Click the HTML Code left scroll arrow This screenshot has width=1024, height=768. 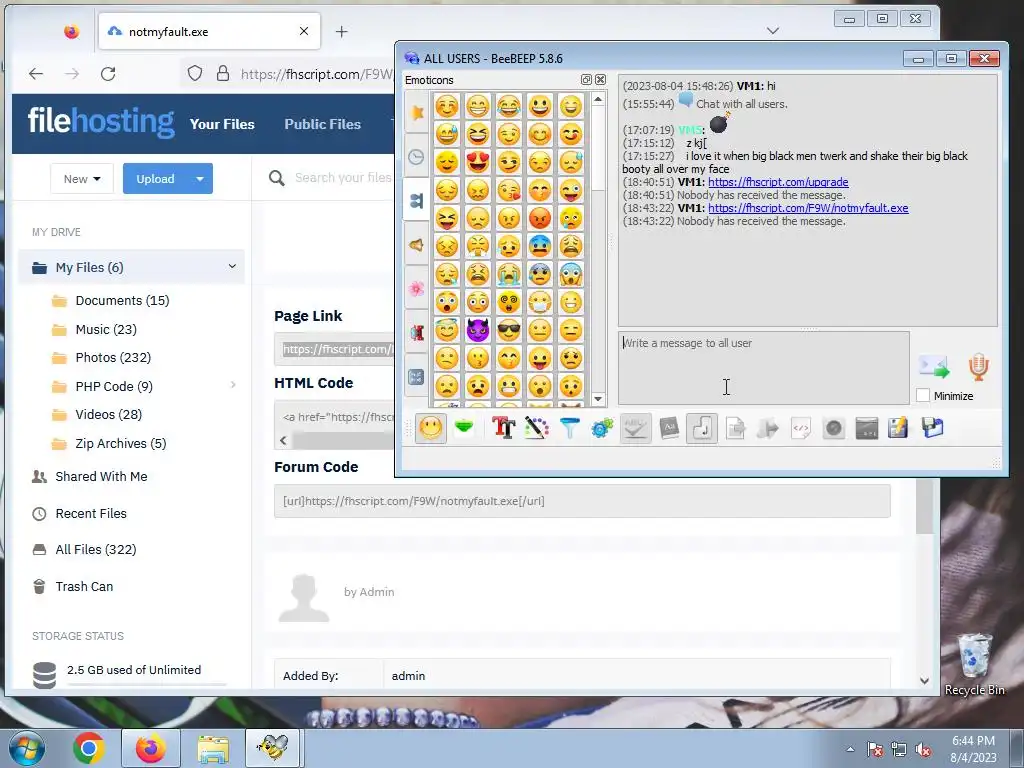coord(283,440)
